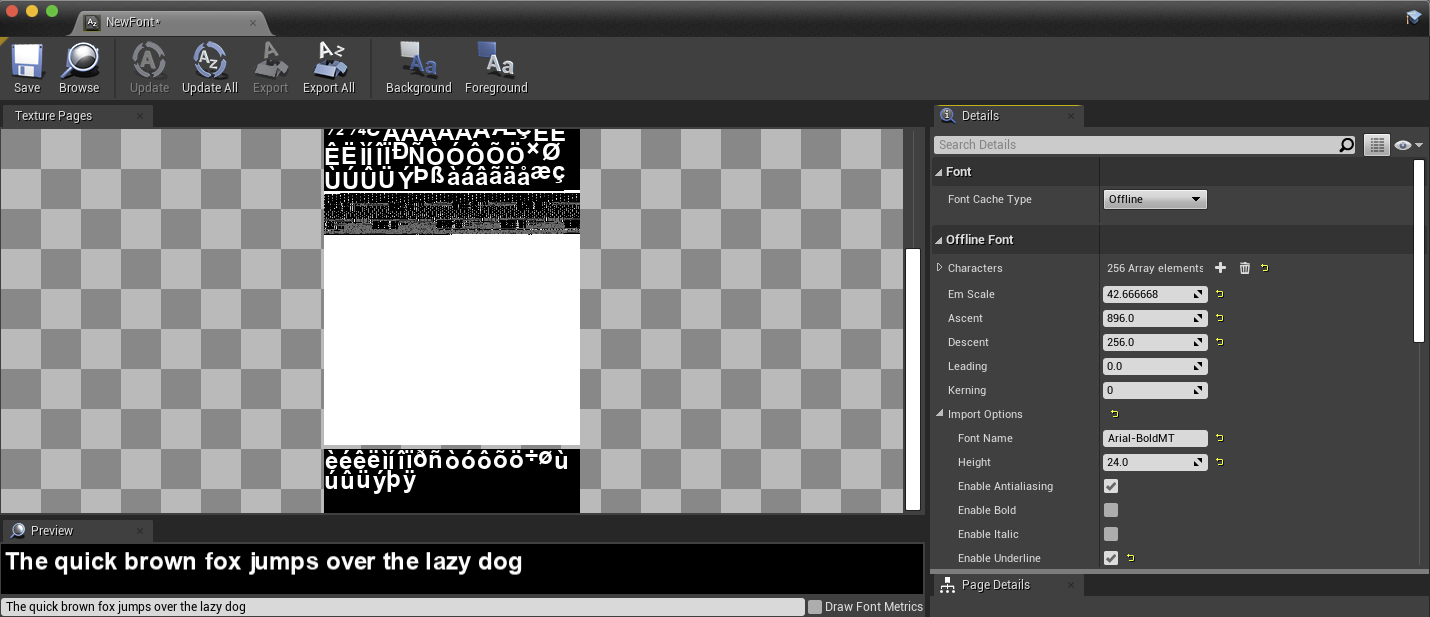Toggle Draw Font Metrics
Viewport: 1430px width, 617px height.
(816, 606)
